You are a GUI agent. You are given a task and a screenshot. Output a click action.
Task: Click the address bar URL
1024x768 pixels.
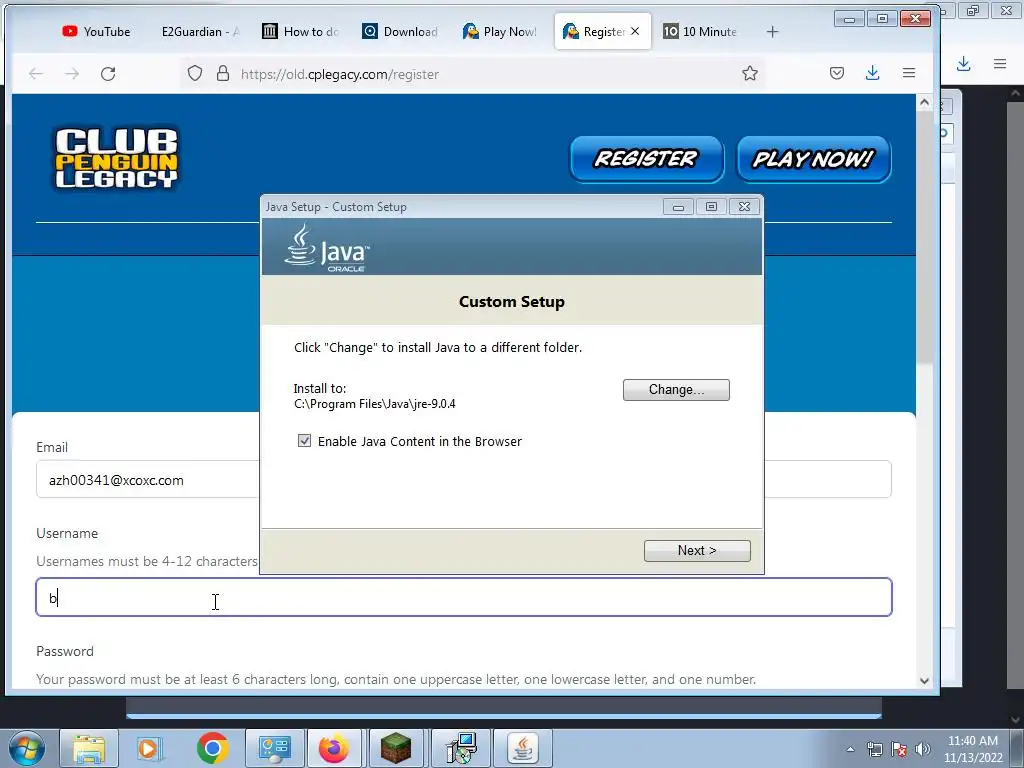click(340, 74)
